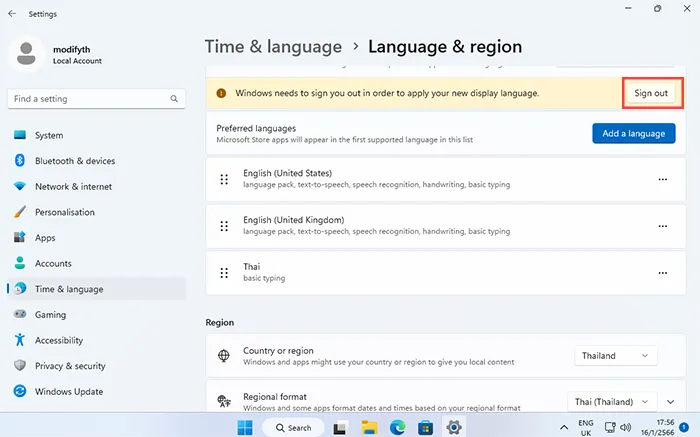The image size is (700, 437).
Task: Open the Regional format Thai (Thailand) dropdown
Action: (x=612, y=402)
